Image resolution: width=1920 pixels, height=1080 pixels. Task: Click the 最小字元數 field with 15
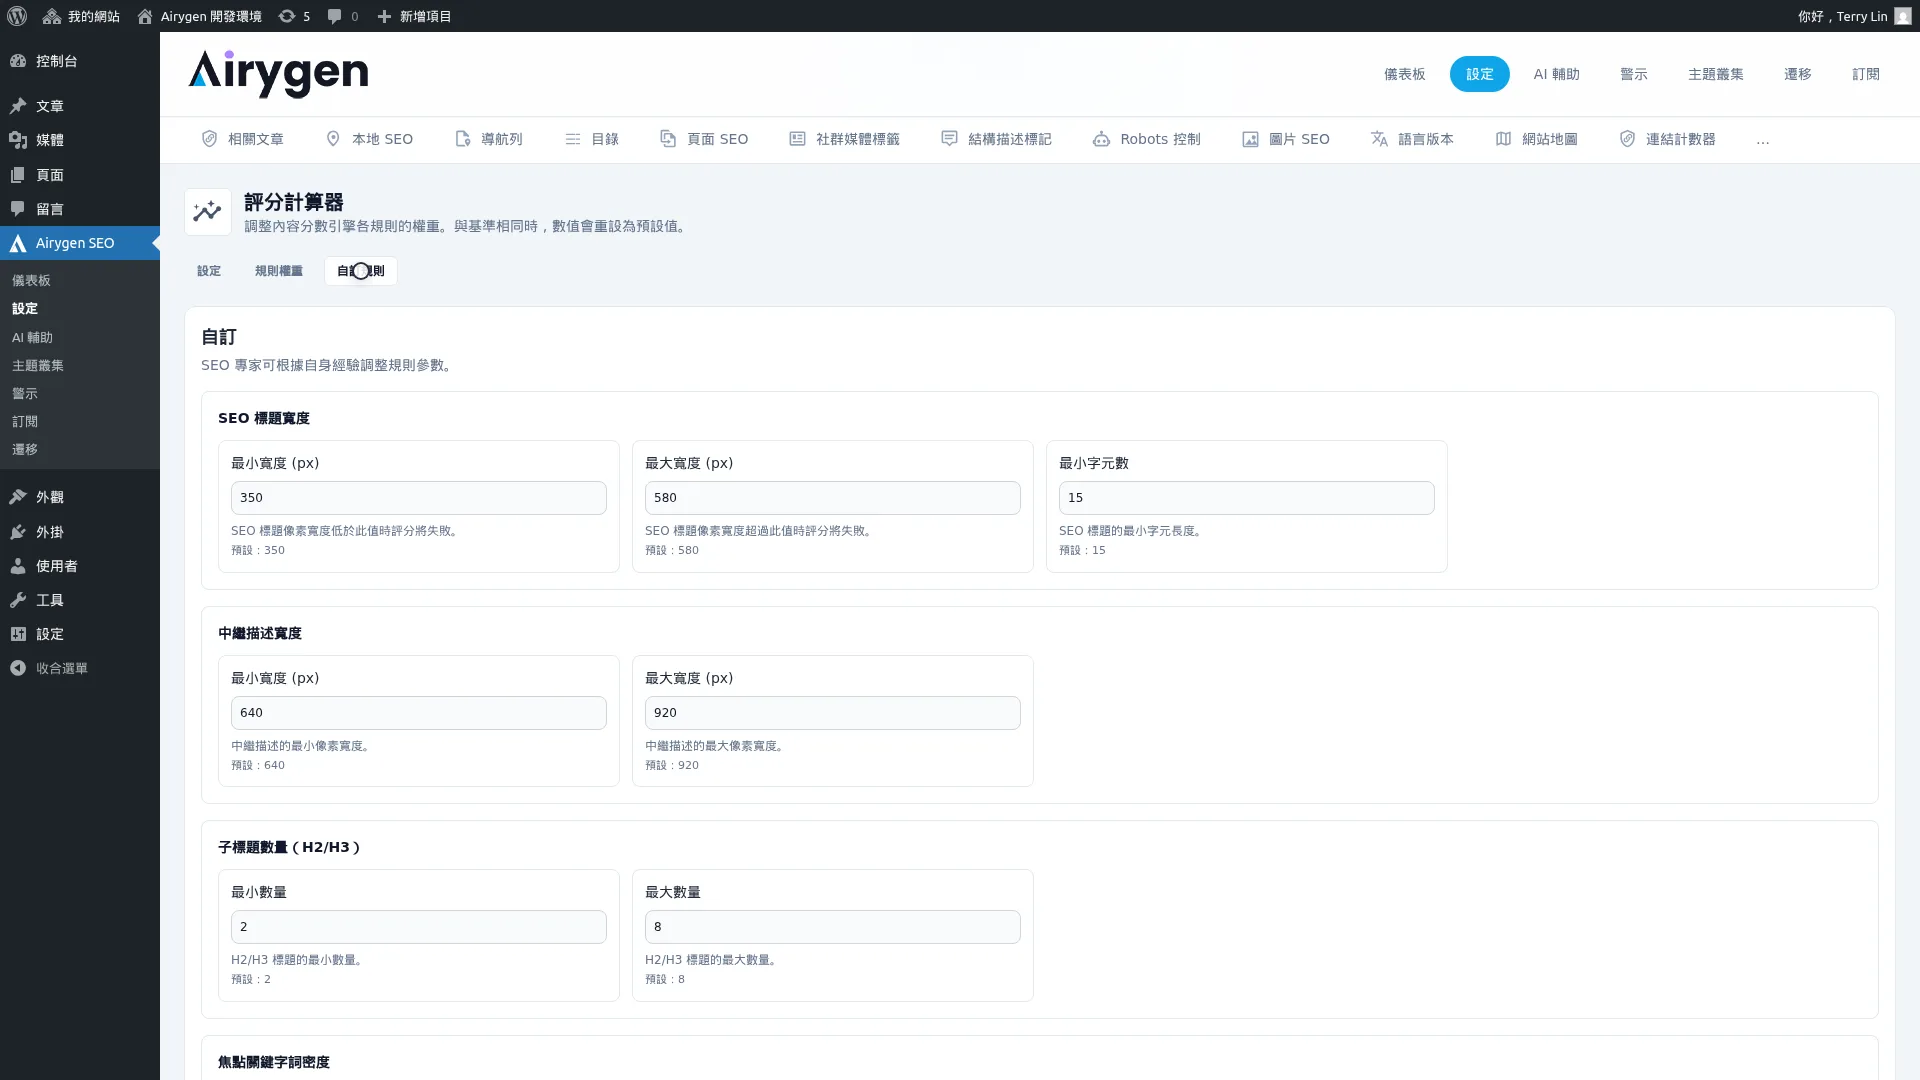click(1246, 498)
